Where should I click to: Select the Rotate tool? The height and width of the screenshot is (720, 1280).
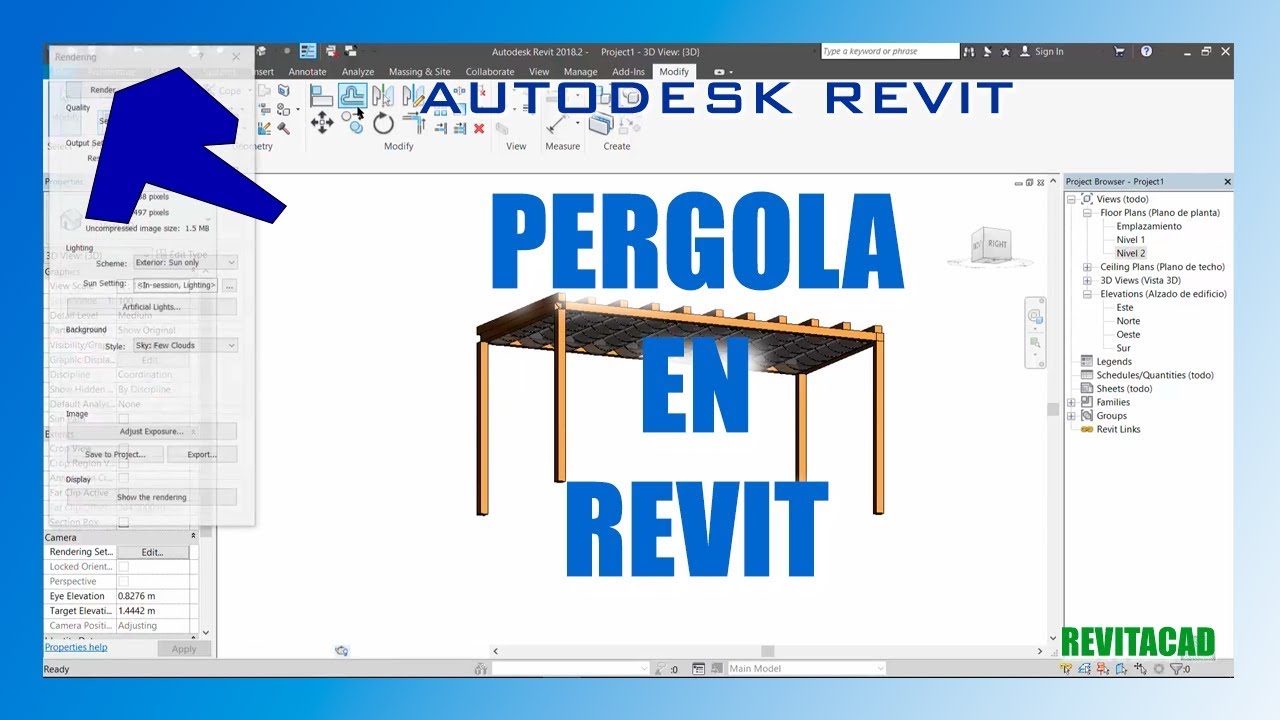point(384,124)
